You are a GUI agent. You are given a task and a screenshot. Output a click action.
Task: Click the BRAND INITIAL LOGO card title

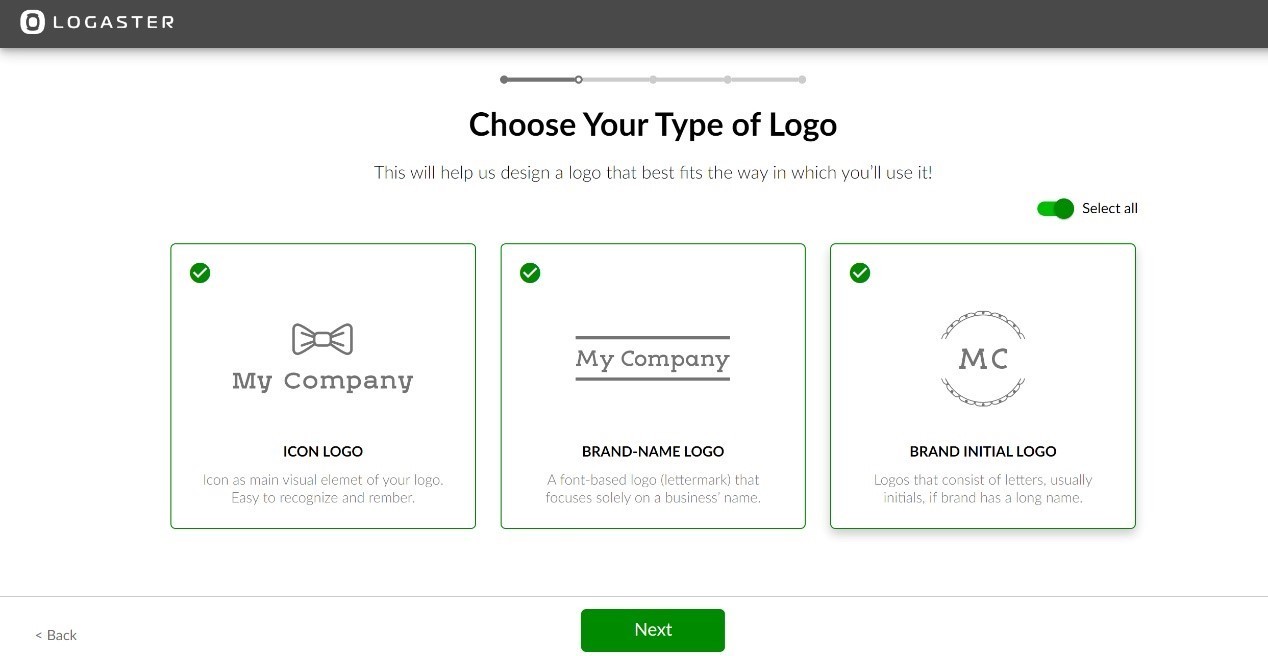click(x=983, y=451)
